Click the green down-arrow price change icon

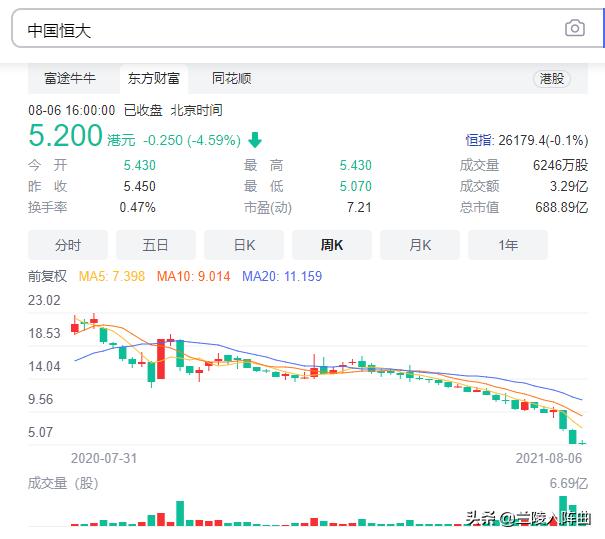[x=255, y=140]
